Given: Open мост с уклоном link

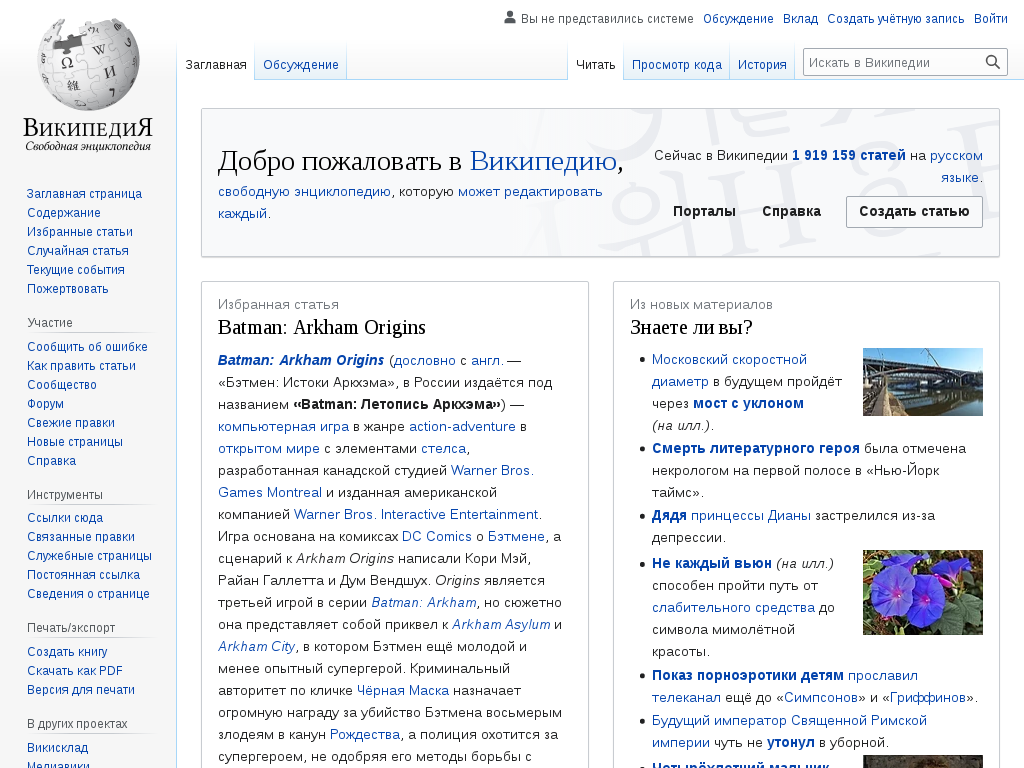Looking at the screenshot, I should (748, 404).
